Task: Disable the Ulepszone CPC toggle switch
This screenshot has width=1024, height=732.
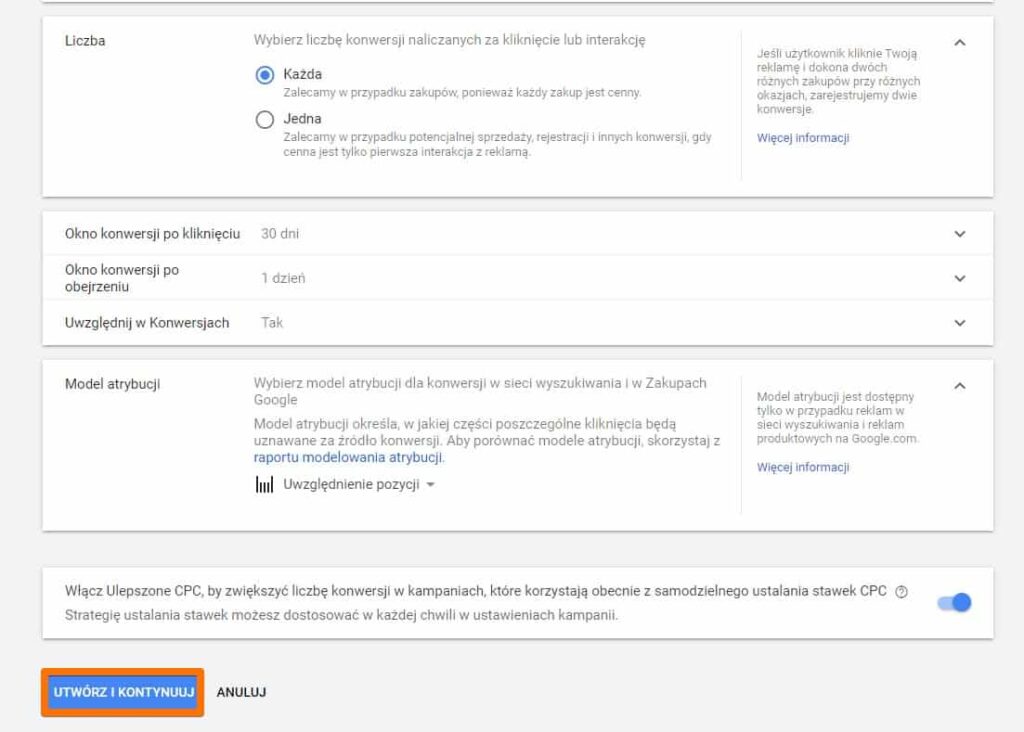Action: point(954,602)
